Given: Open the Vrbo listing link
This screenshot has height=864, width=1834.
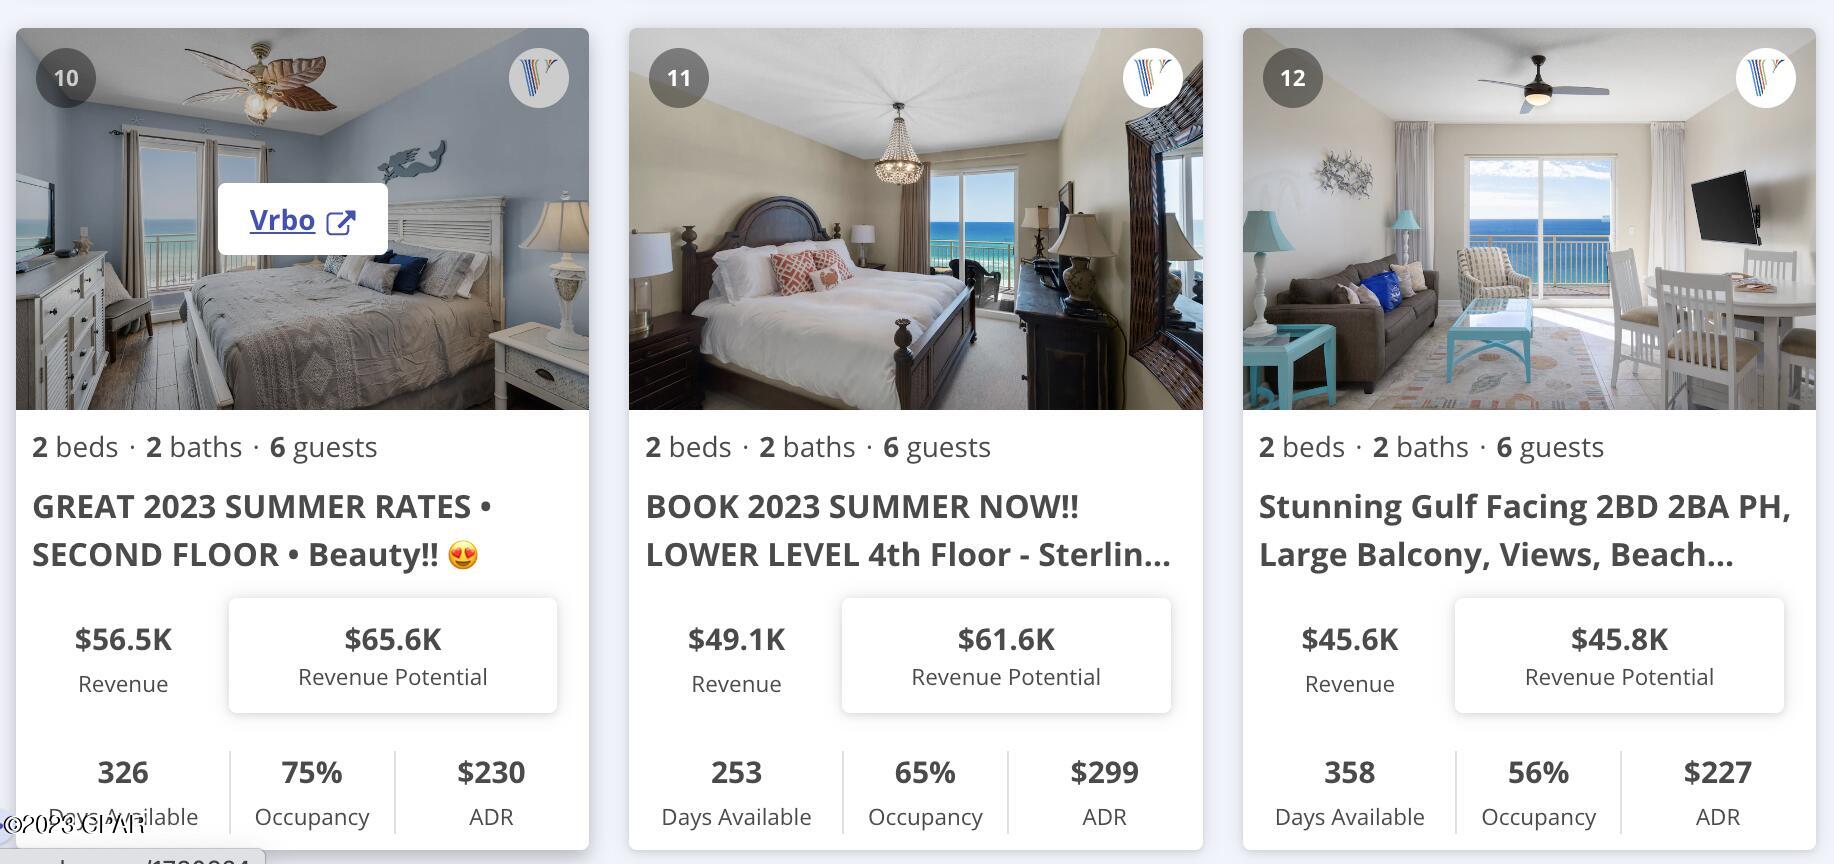Looking at the screenshot, I should (x=283, y=219).
